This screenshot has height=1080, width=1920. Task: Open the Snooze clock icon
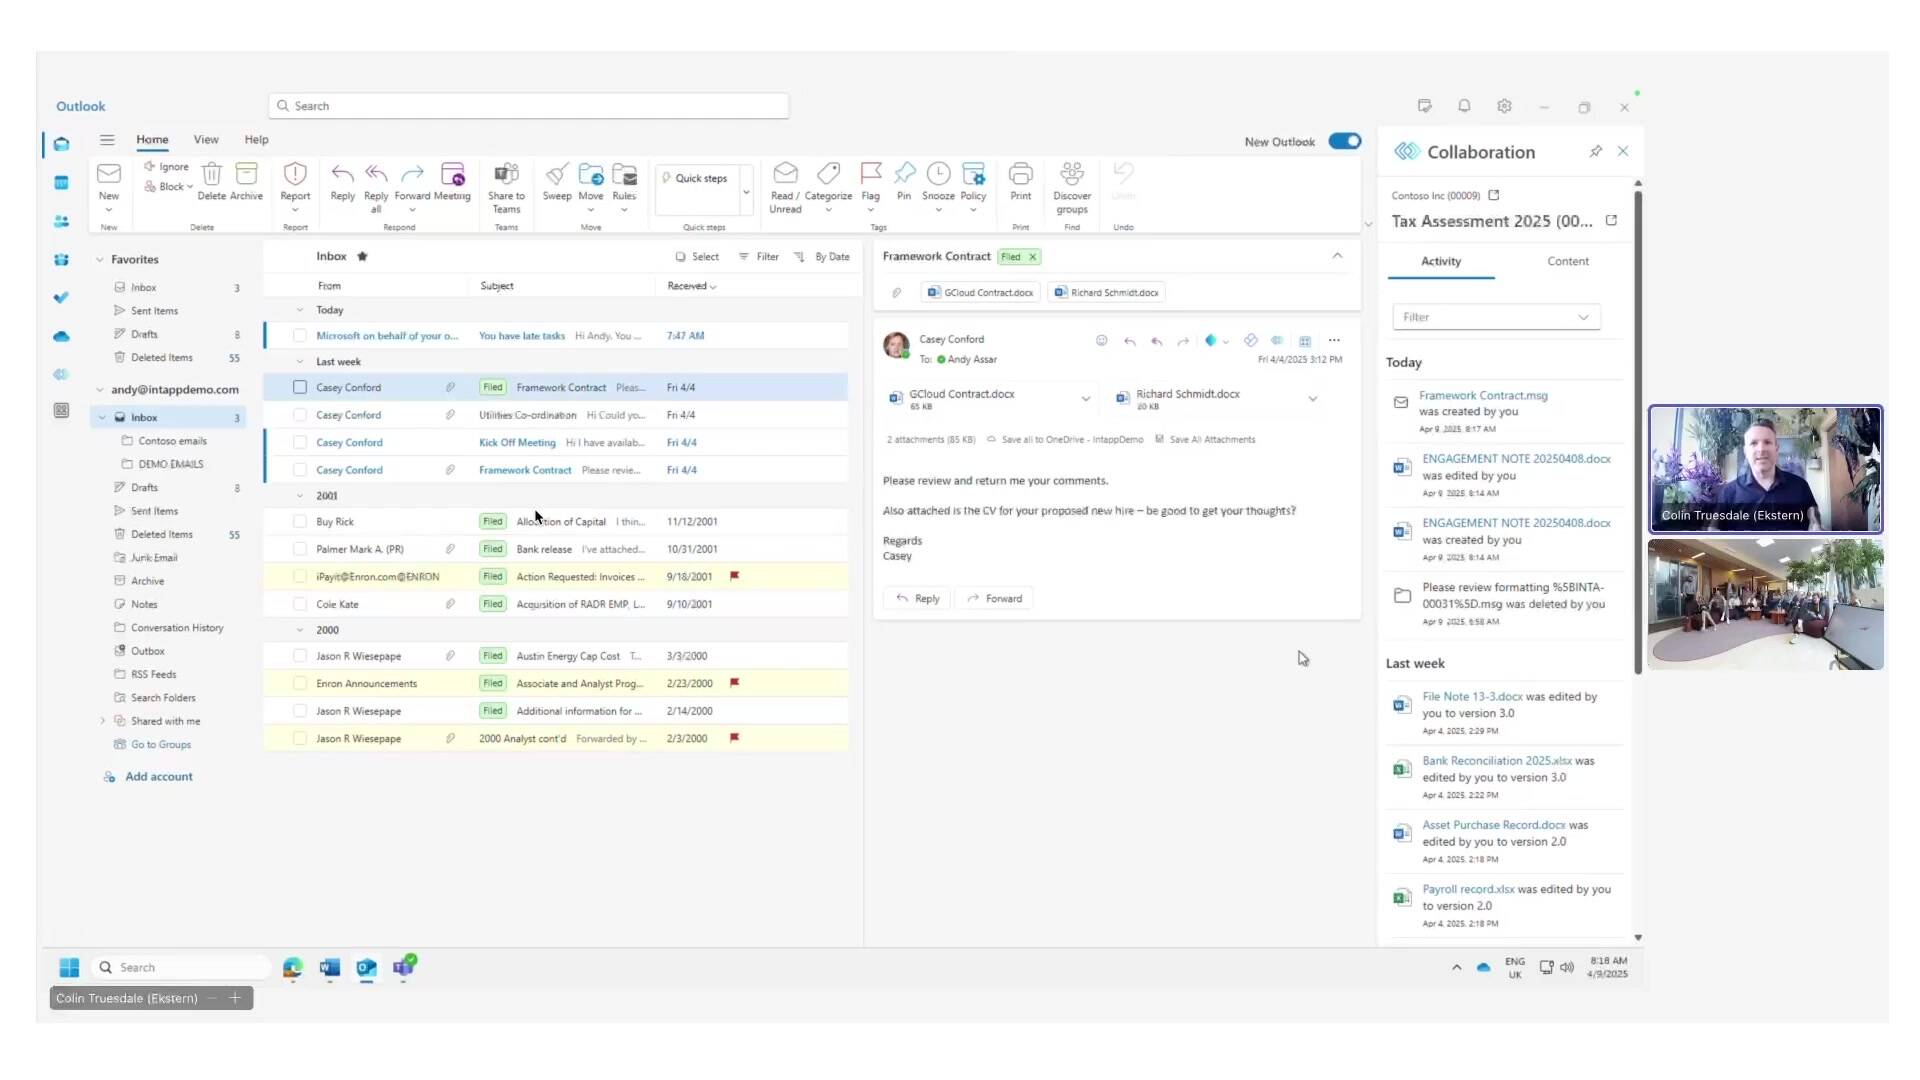(938, 175)
